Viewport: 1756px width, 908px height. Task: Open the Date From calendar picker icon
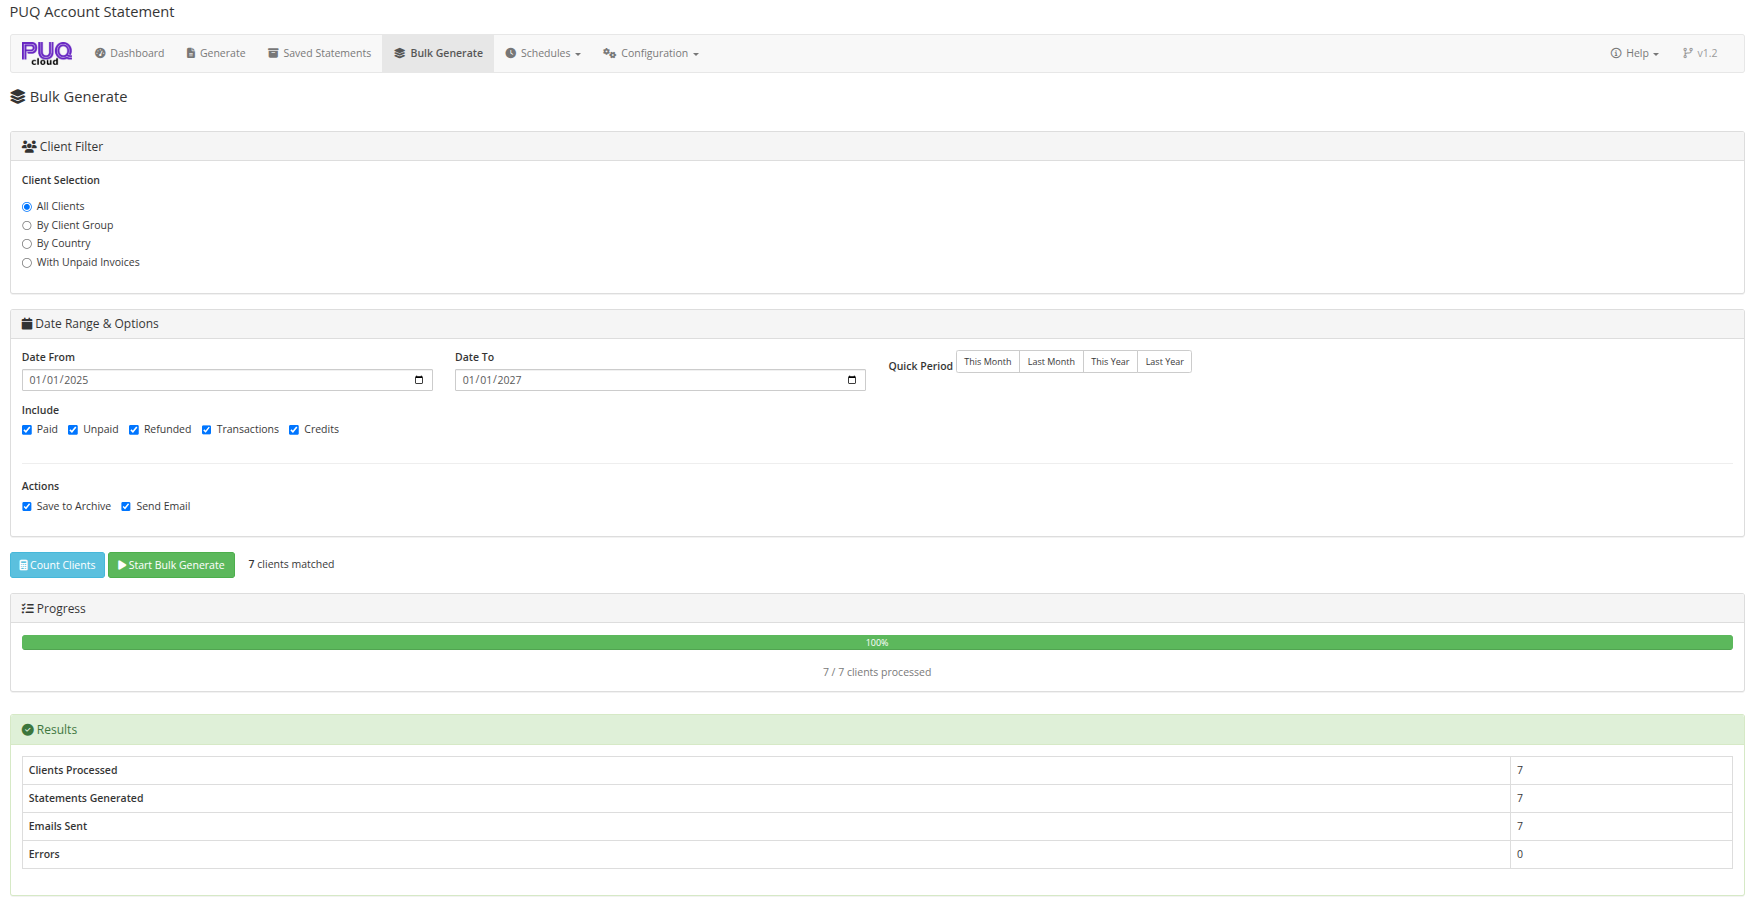click(419, 380)
